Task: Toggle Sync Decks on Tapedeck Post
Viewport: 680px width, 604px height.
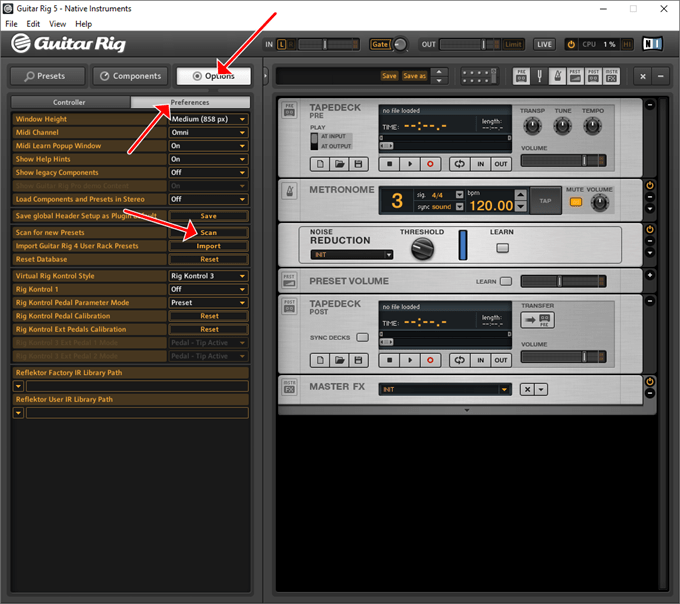Action: tap(362, 337)
